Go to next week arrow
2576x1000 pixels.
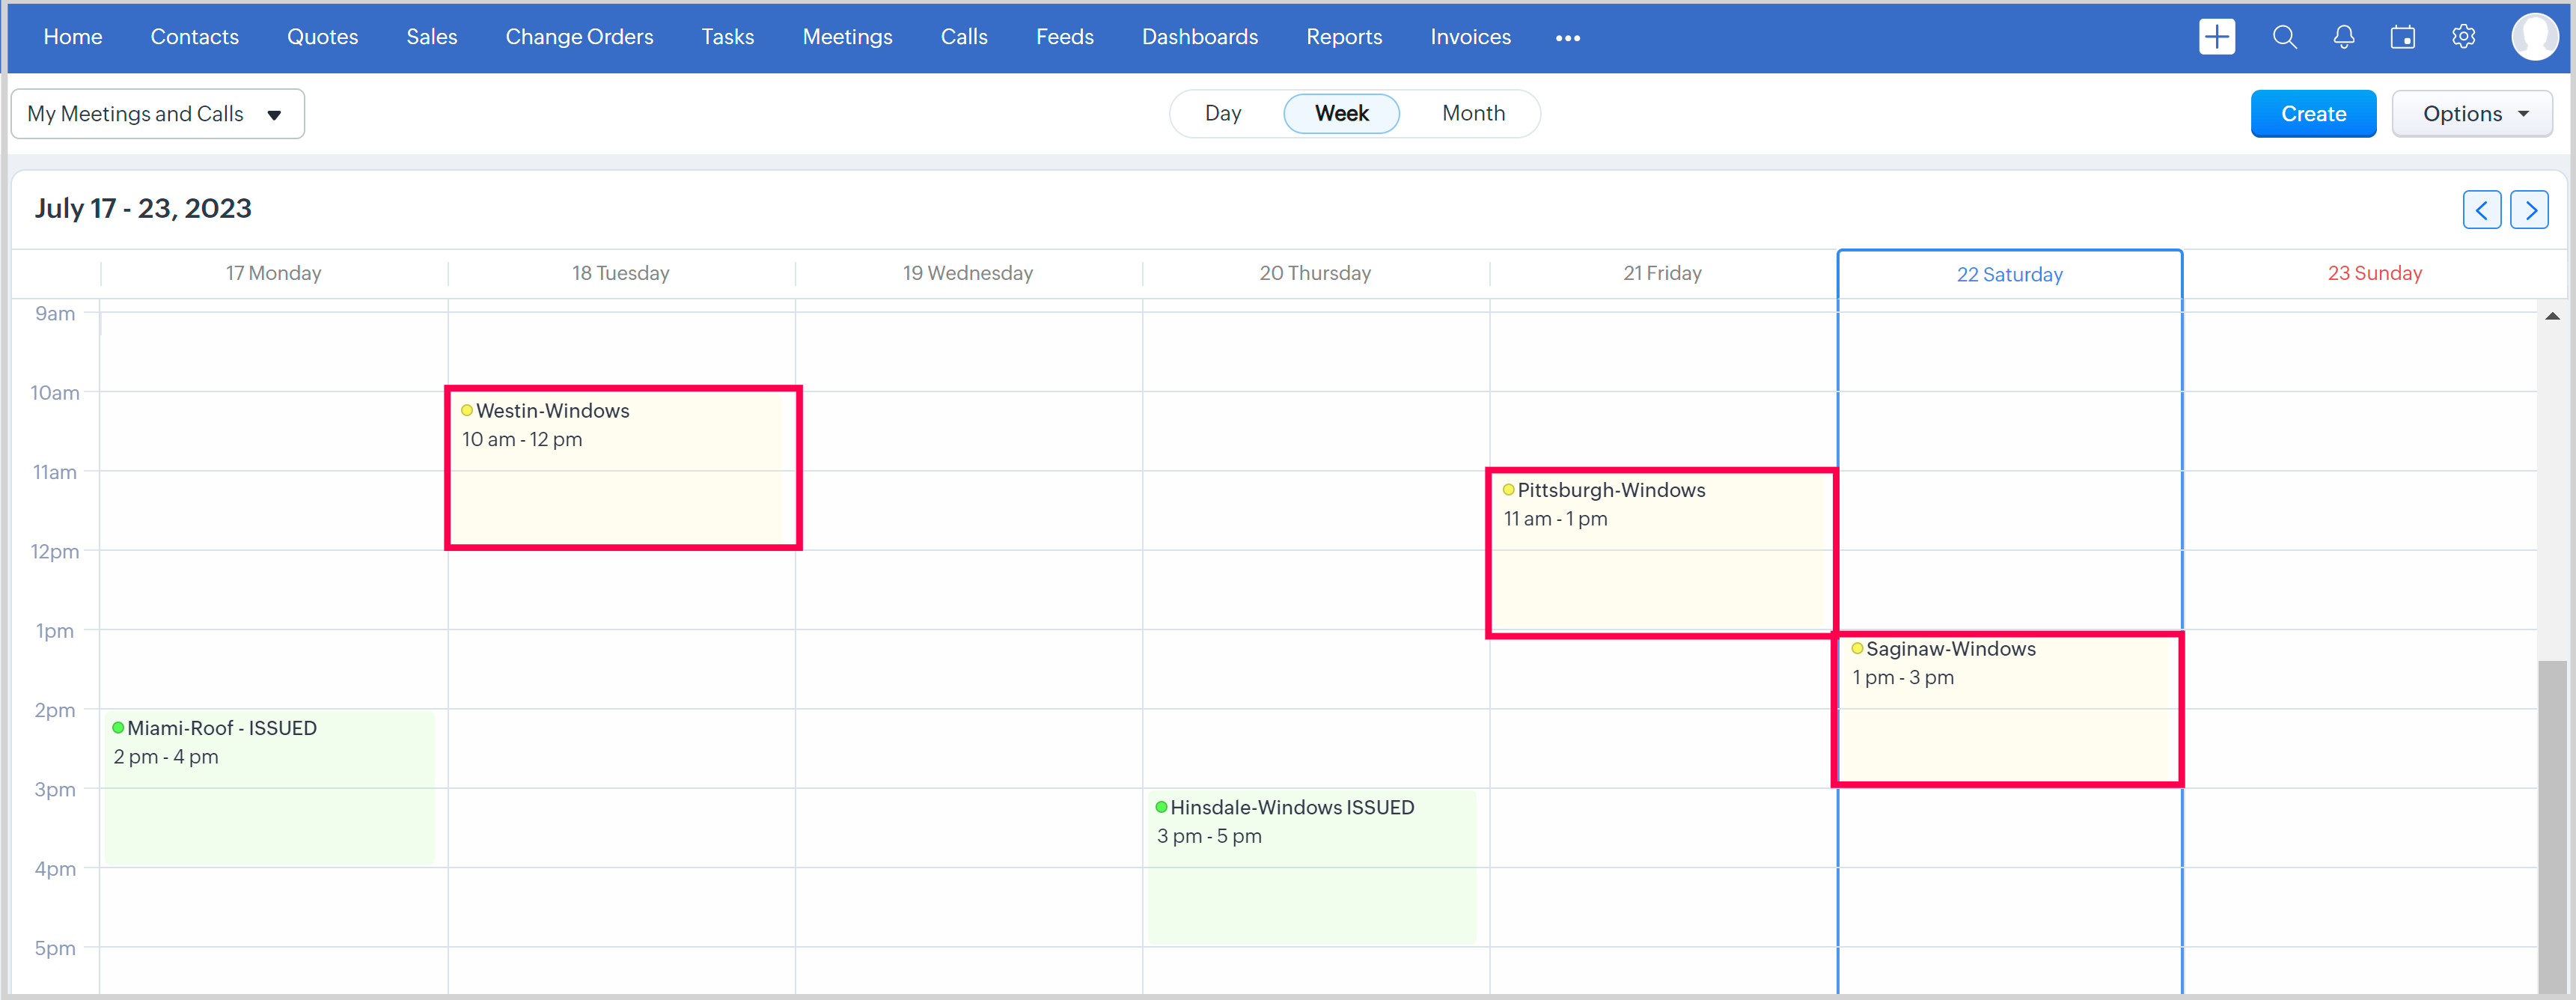[2529, 210]
